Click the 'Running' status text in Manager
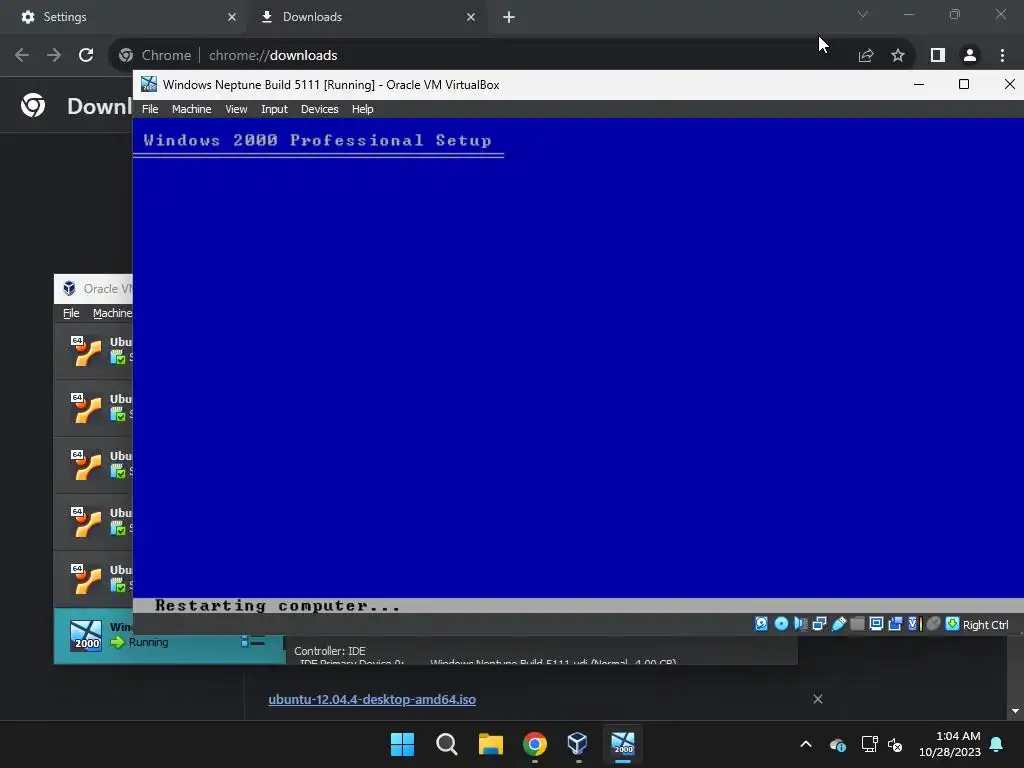The image size is (1024, 768). (x=149, y=642)
